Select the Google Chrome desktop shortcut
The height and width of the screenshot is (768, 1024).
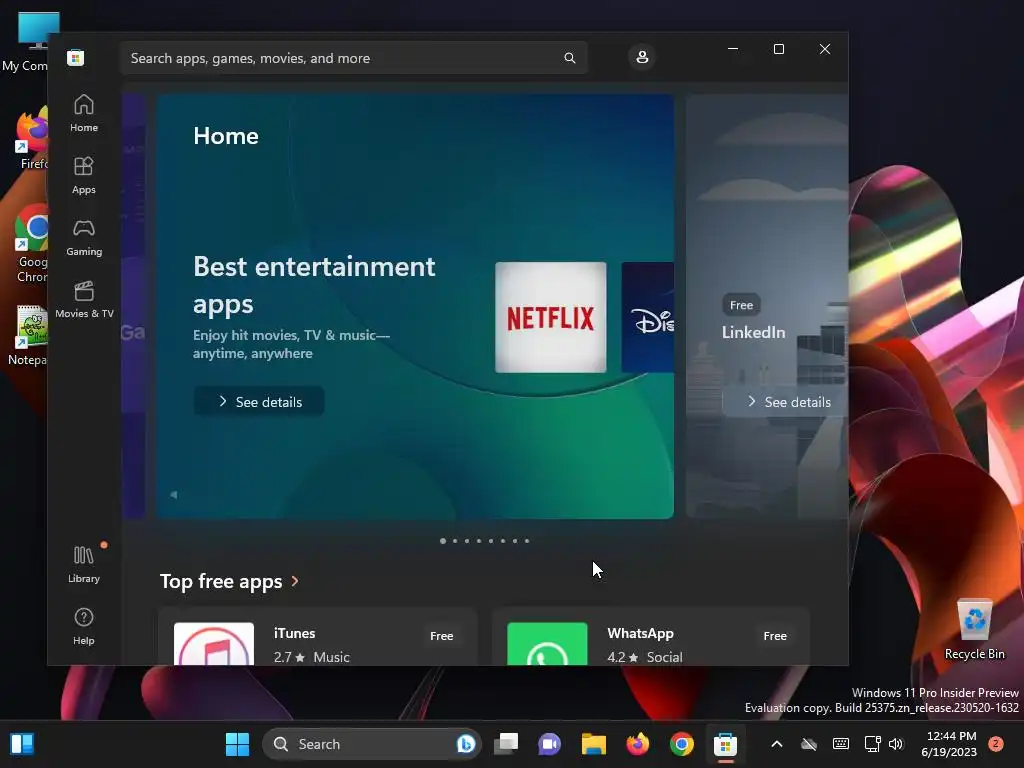pos(33,244)
